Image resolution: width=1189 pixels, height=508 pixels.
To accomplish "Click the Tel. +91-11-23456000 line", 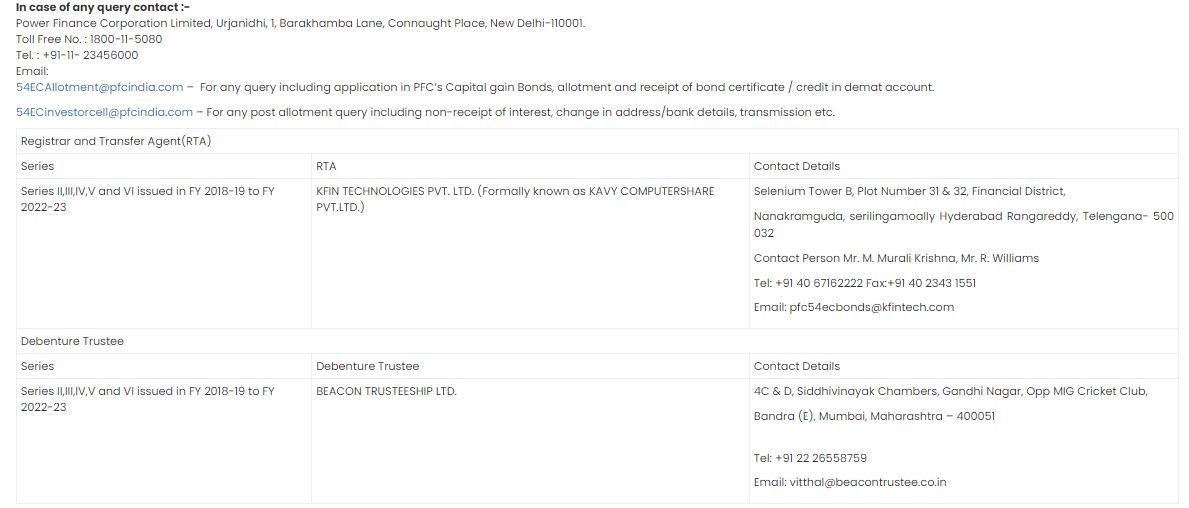I will point(77,55).
